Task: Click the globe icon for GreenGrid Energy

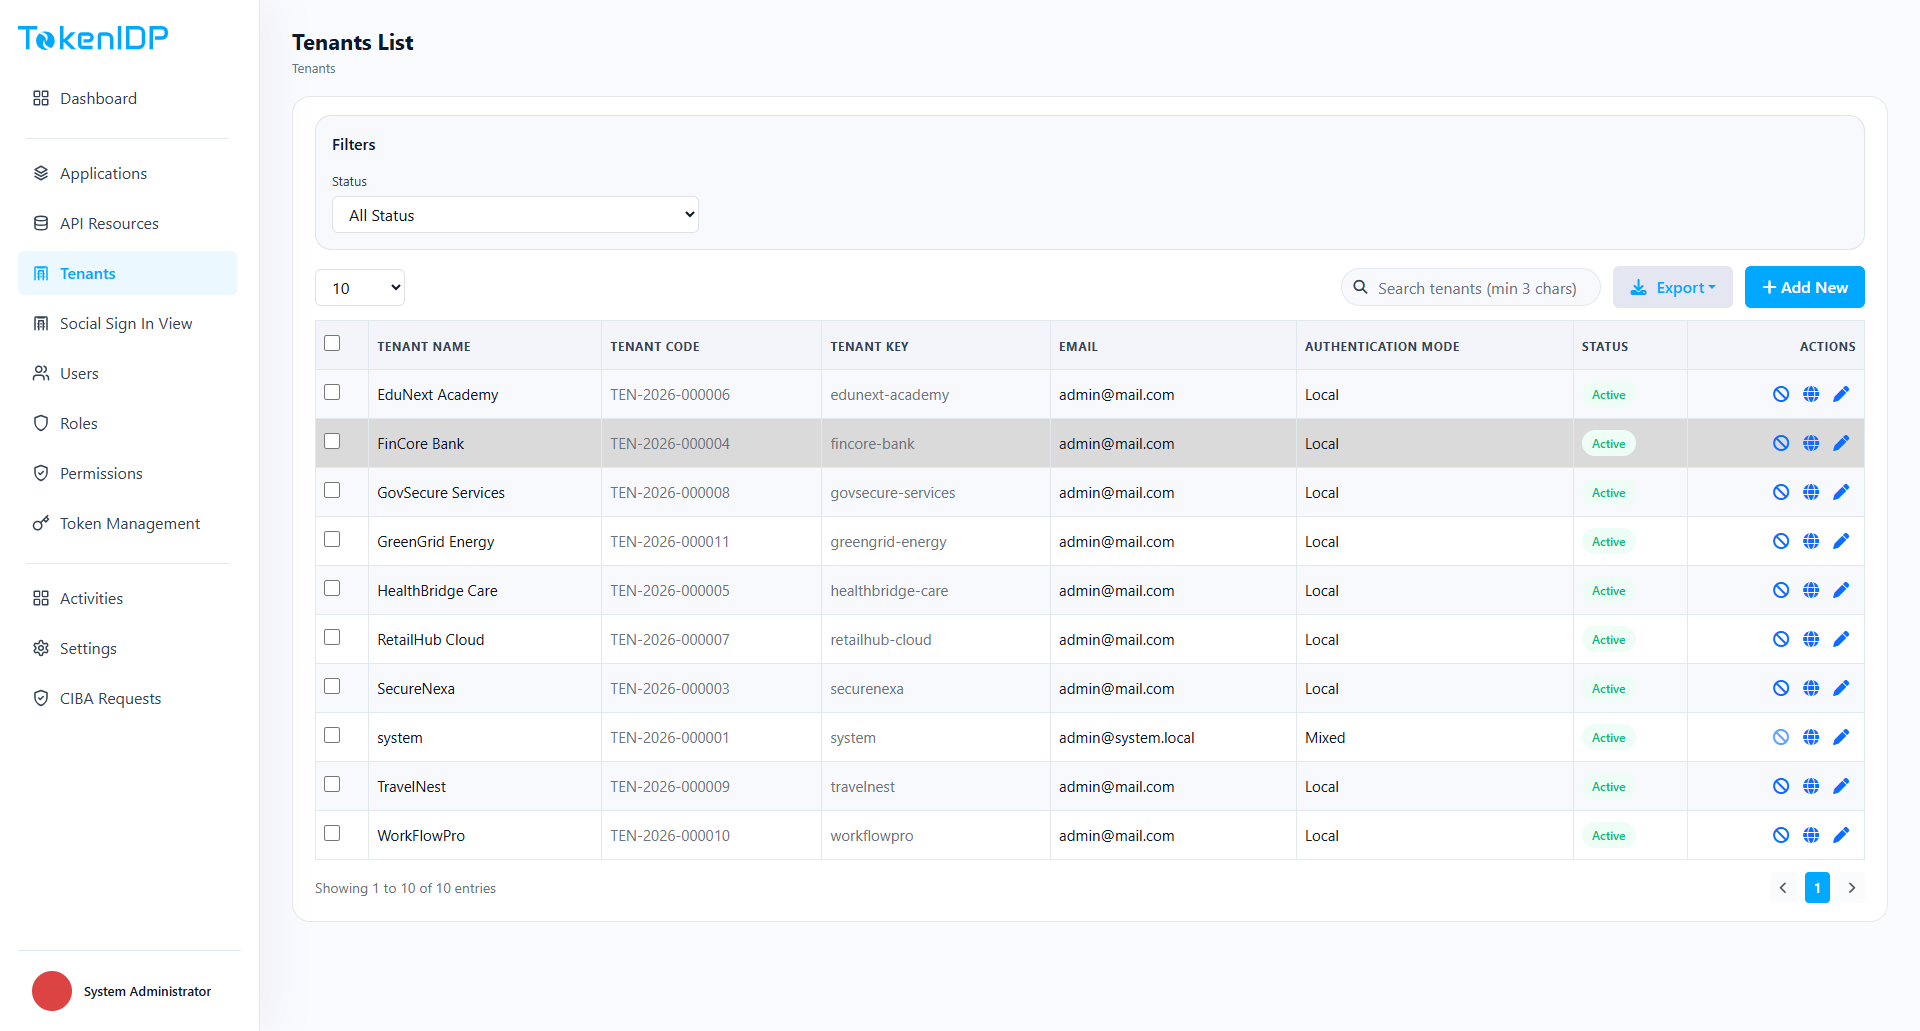Action: pos(1811,541)
